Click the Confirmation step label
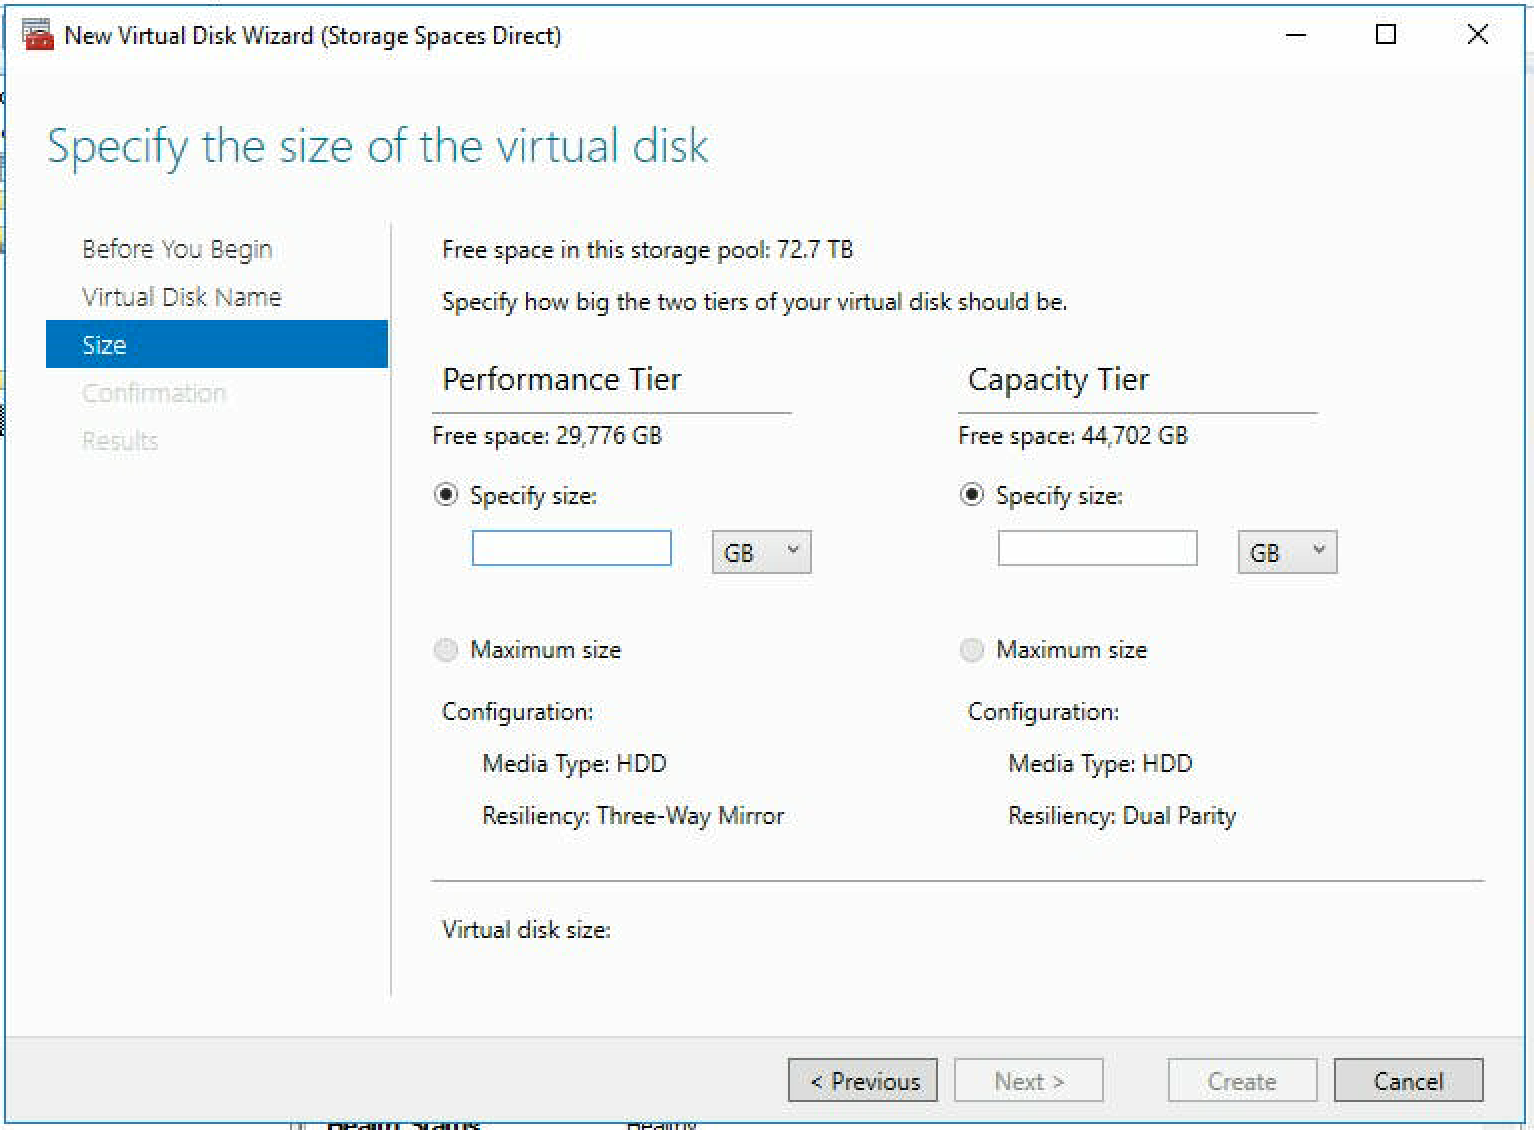1534x1130 pixels. (153, 392)
